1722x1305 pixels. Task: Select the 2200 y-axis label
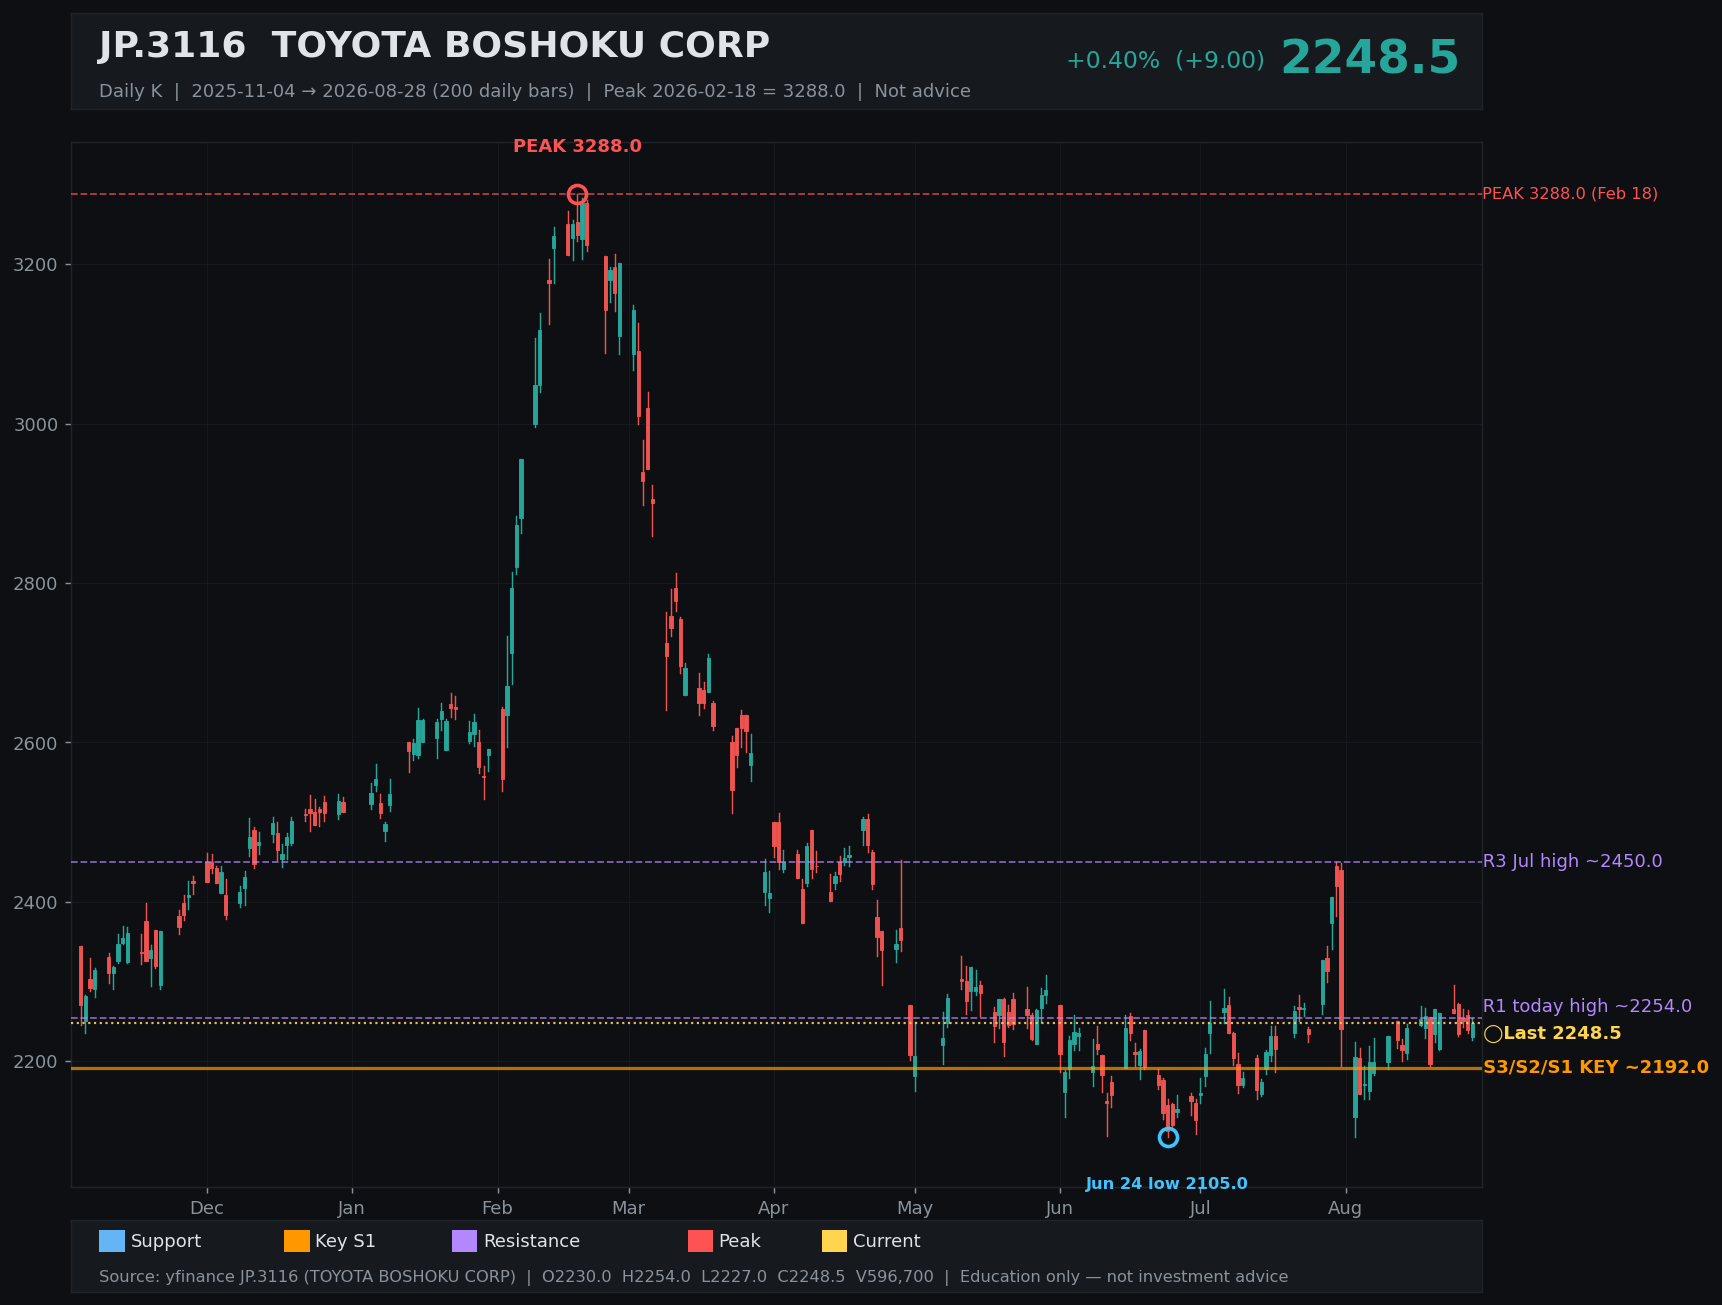coord(36,1062)
